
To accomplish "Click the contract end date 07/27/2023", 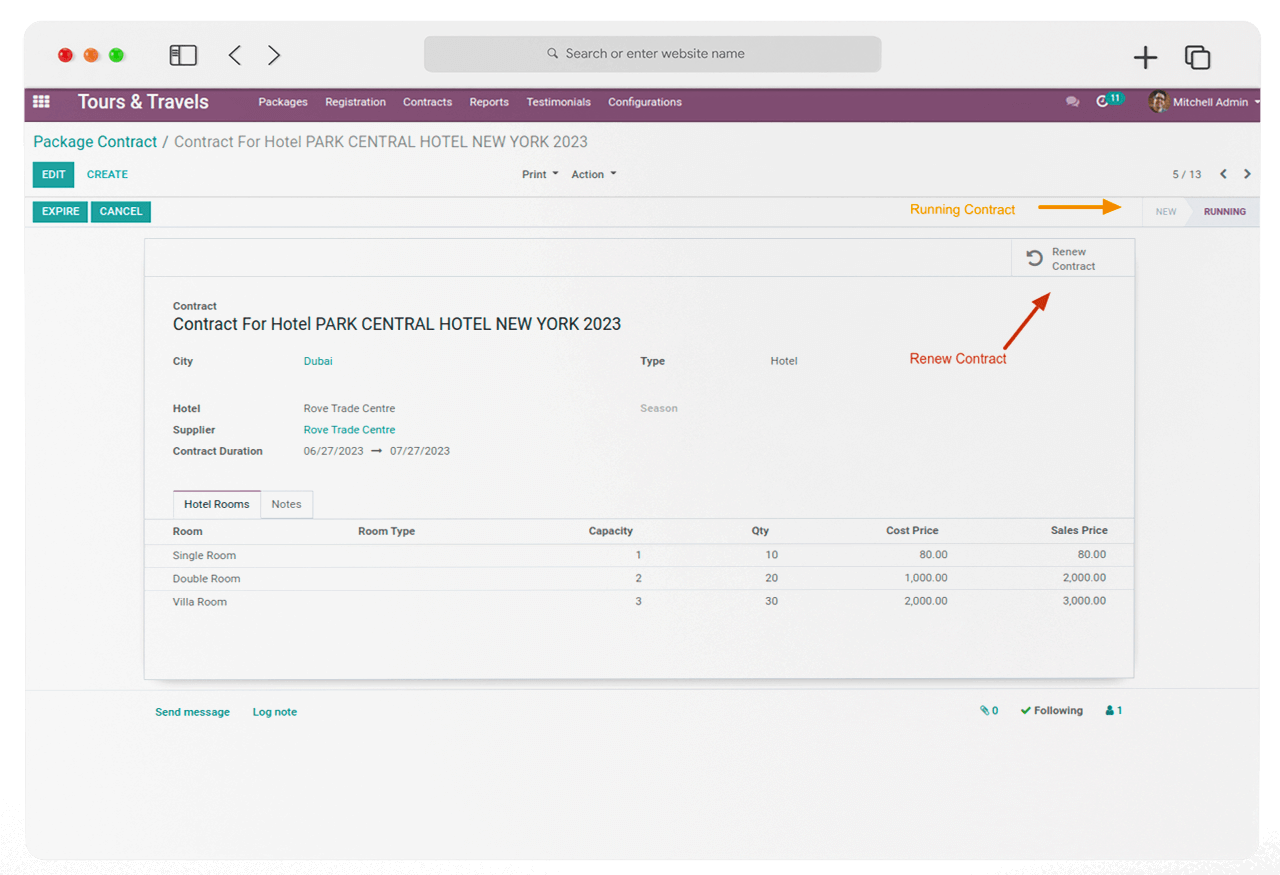I will tap(420, 451).
